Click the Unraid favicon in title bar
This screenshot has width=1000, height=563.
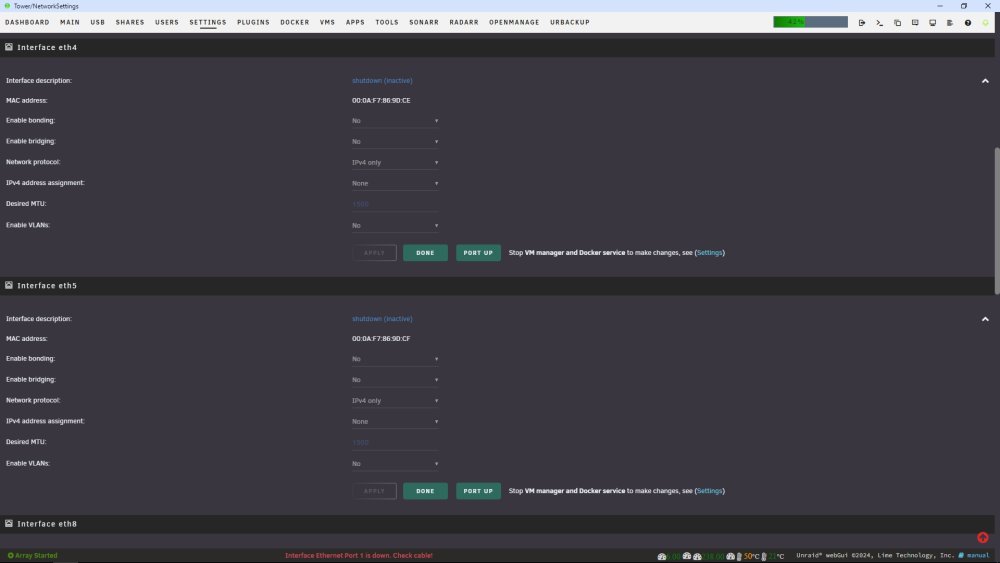coord(7,6)
